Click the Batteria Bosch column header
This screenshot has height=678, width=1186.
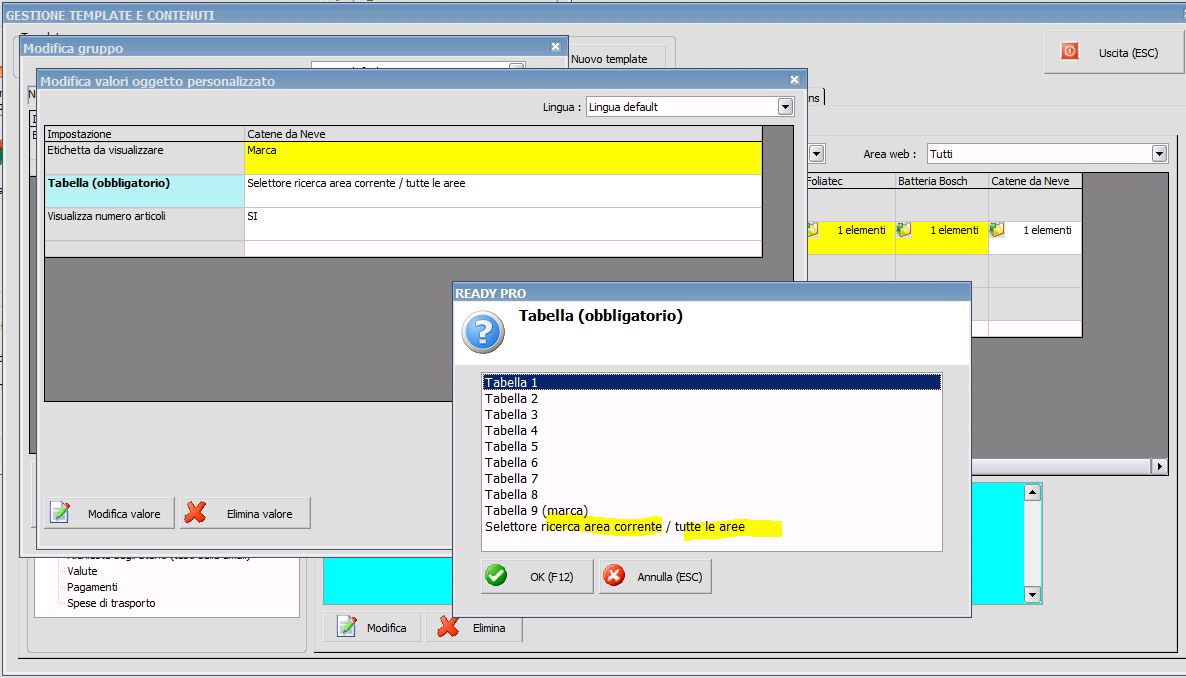942,181
